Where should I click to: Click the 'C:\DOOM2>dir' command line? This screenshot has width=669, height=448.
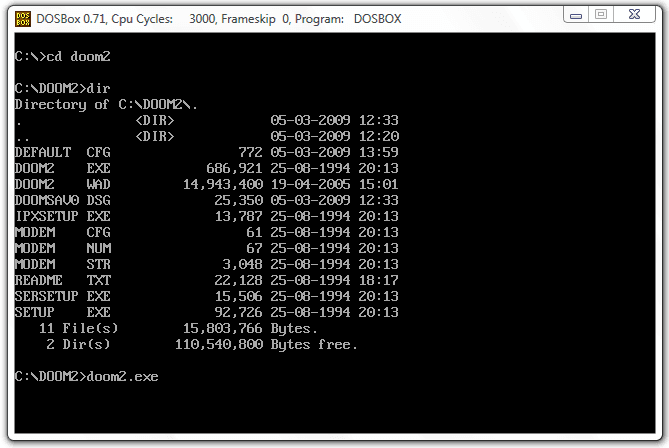coord(62,88)
